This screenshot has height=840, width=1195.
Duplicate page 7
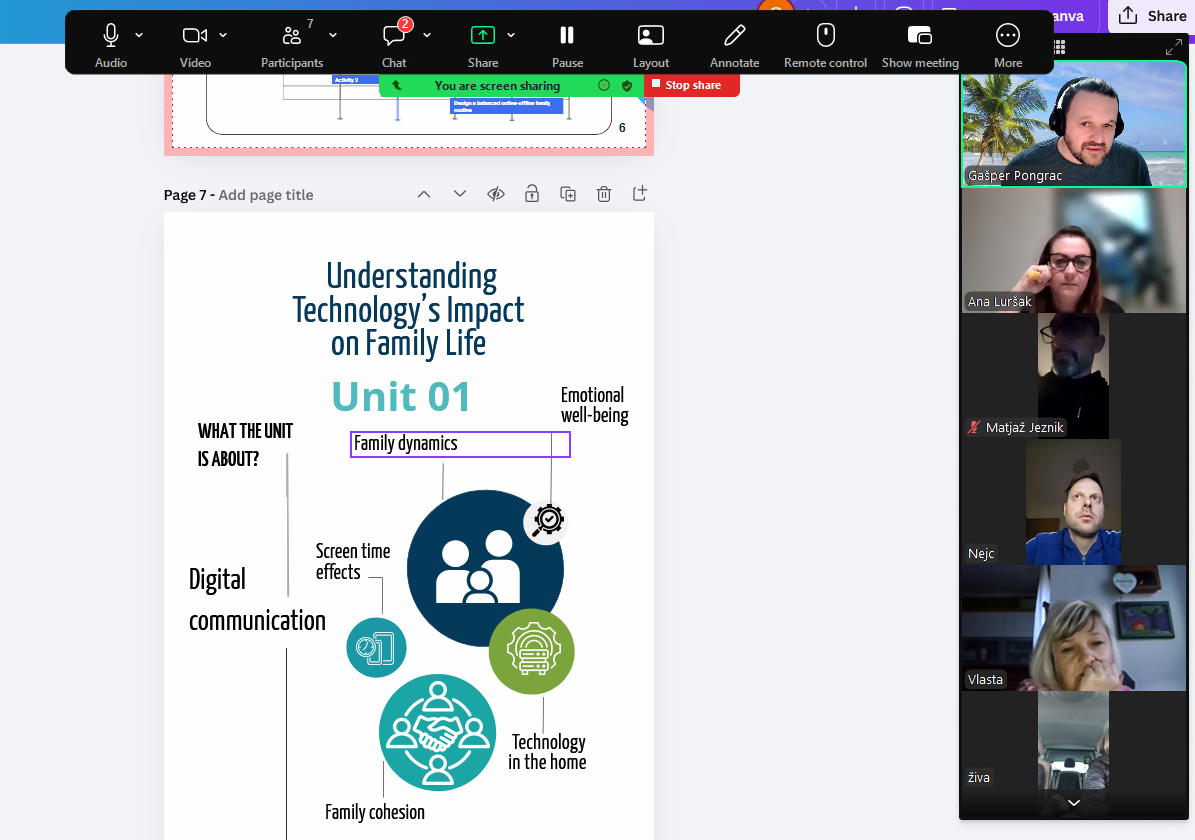[x=568, y=194]
